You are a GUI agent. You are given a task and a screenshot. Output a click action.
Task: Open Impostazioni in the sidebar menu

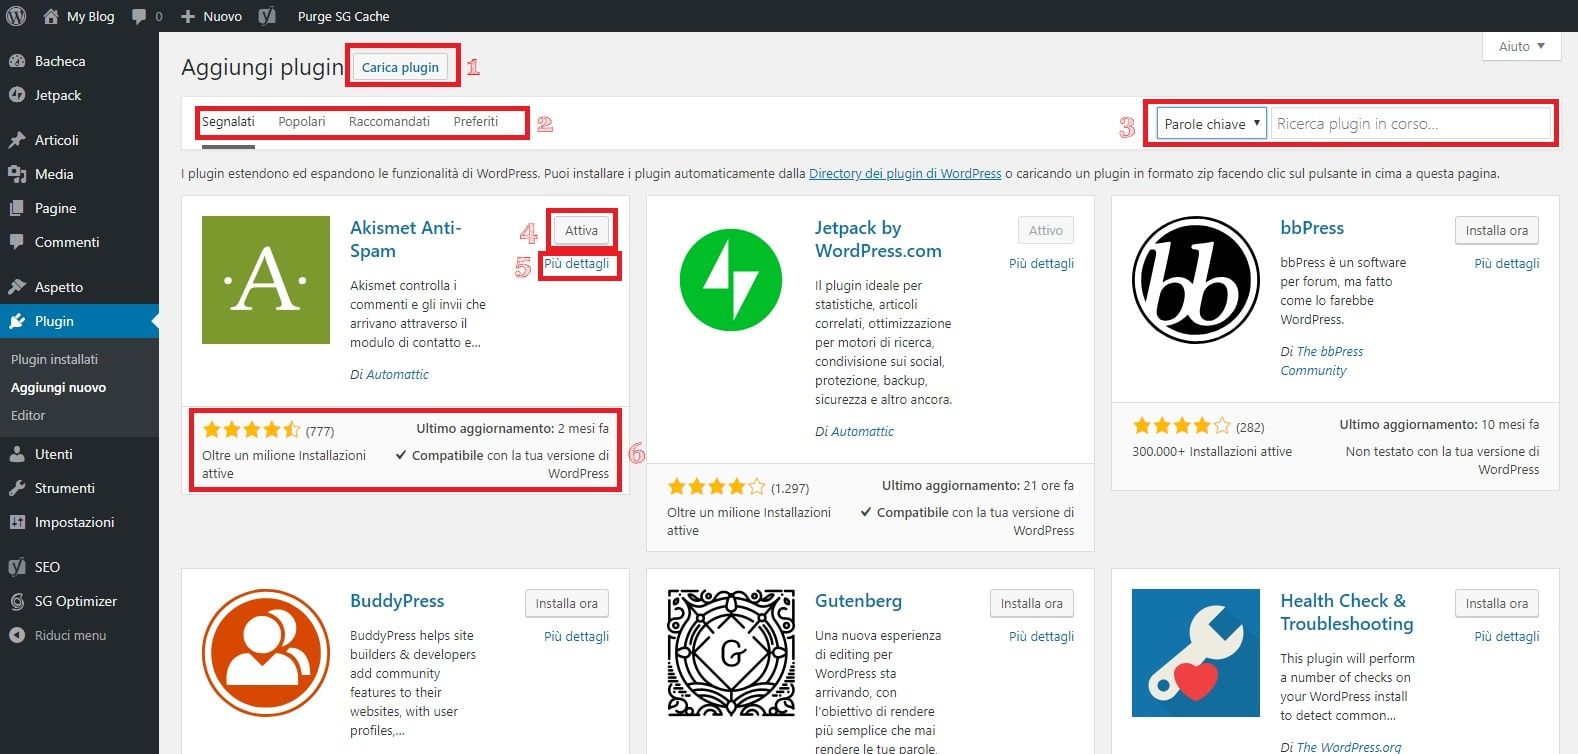point(74,522)
